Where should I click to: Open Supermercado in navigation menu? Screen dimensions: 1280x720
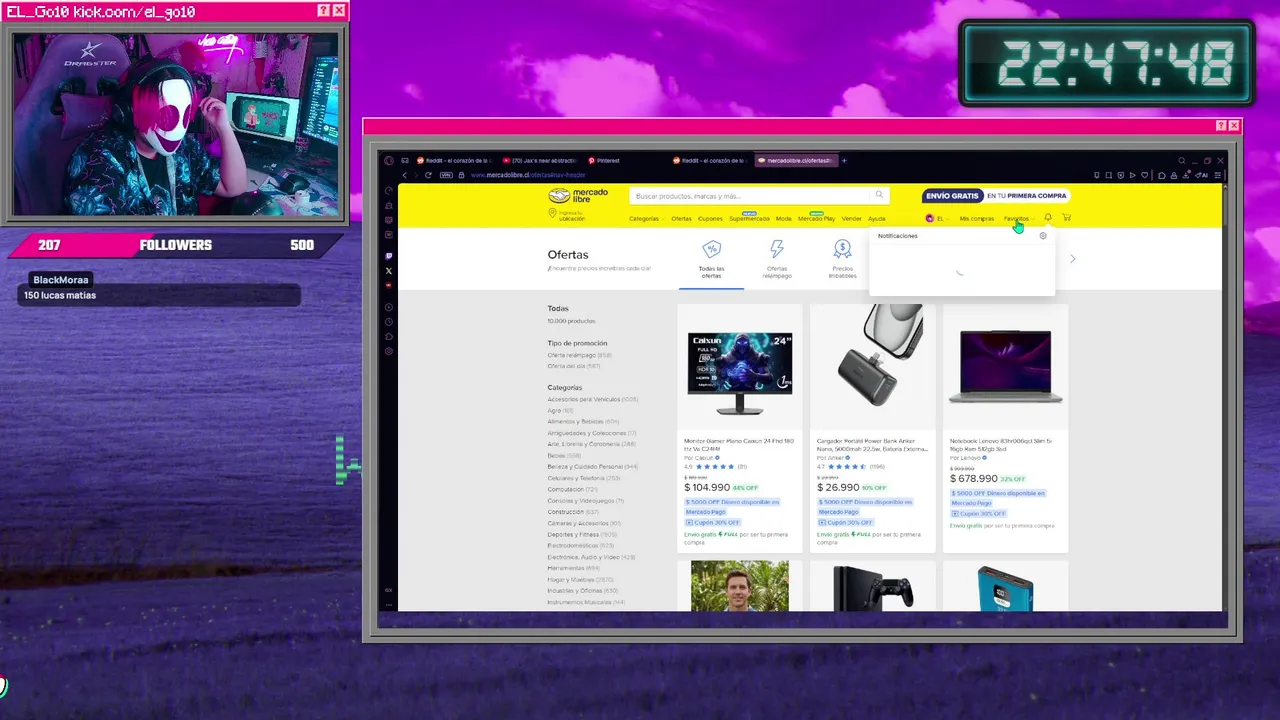(749, 219)
